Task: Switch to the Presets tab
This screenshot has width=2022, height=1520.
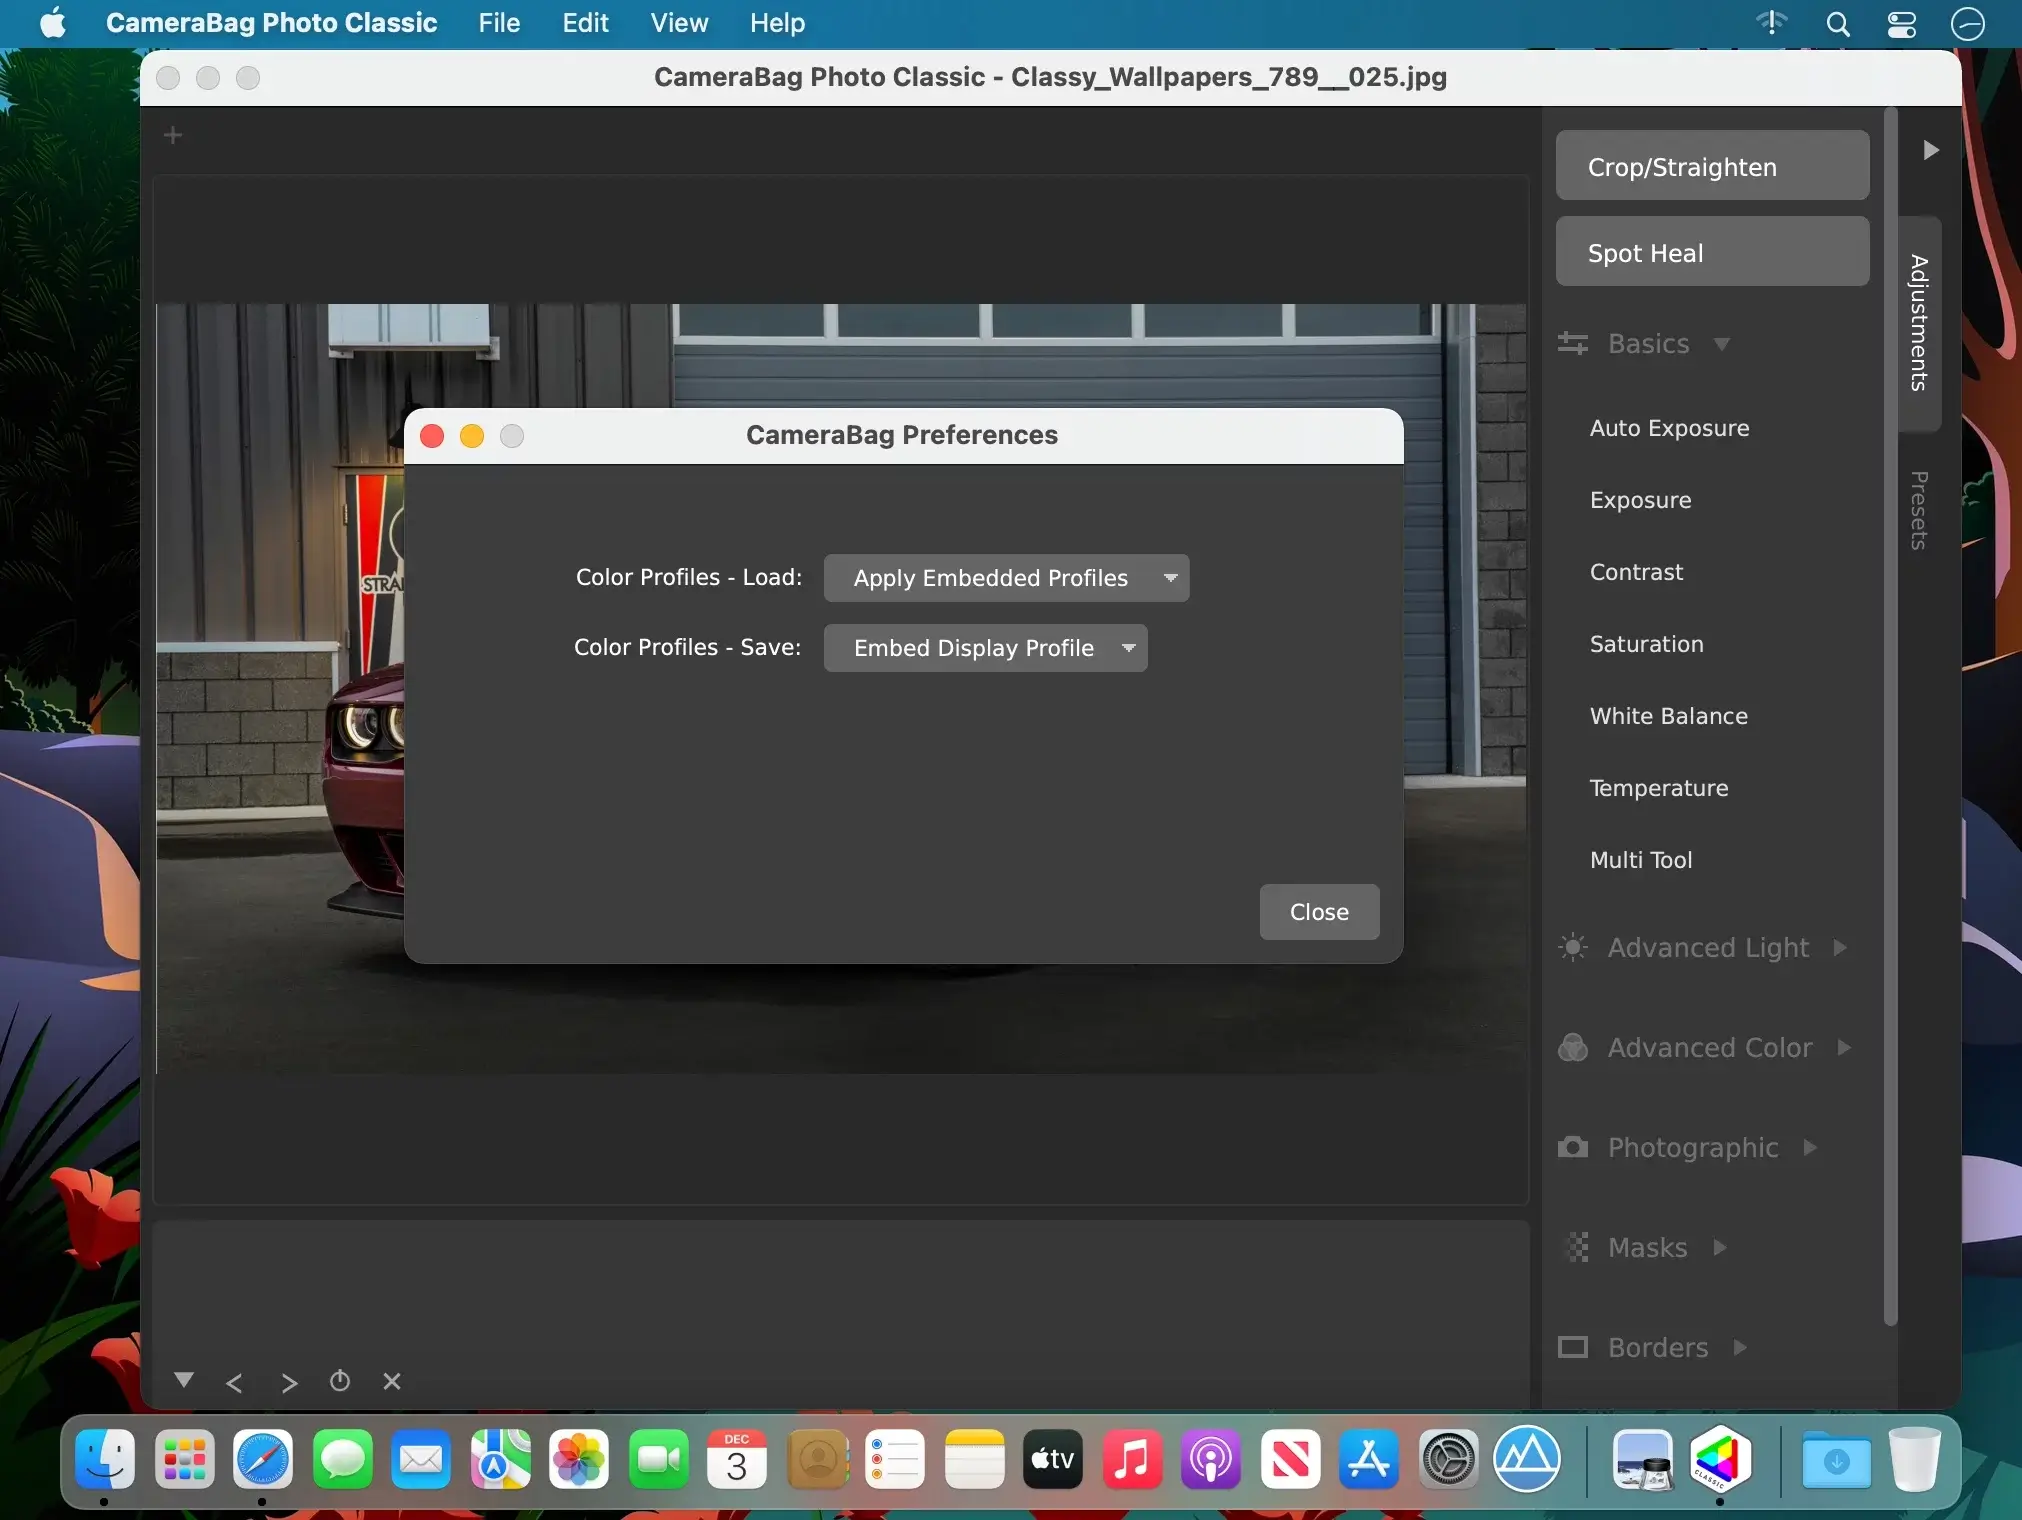Action: point(1919,510)
